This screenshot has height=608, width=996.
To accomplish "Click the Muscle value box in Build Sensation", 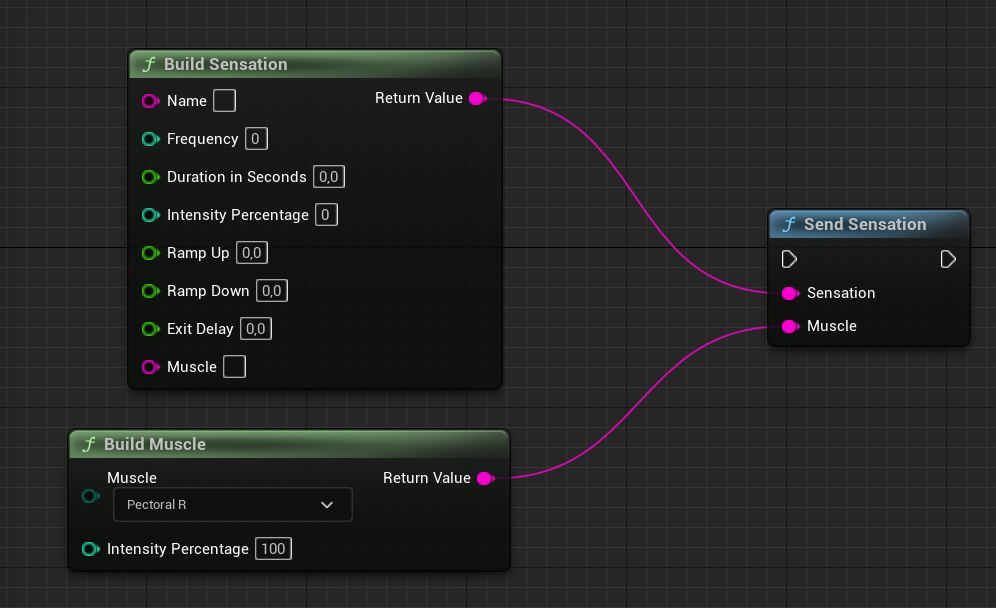I will [234, 367].
